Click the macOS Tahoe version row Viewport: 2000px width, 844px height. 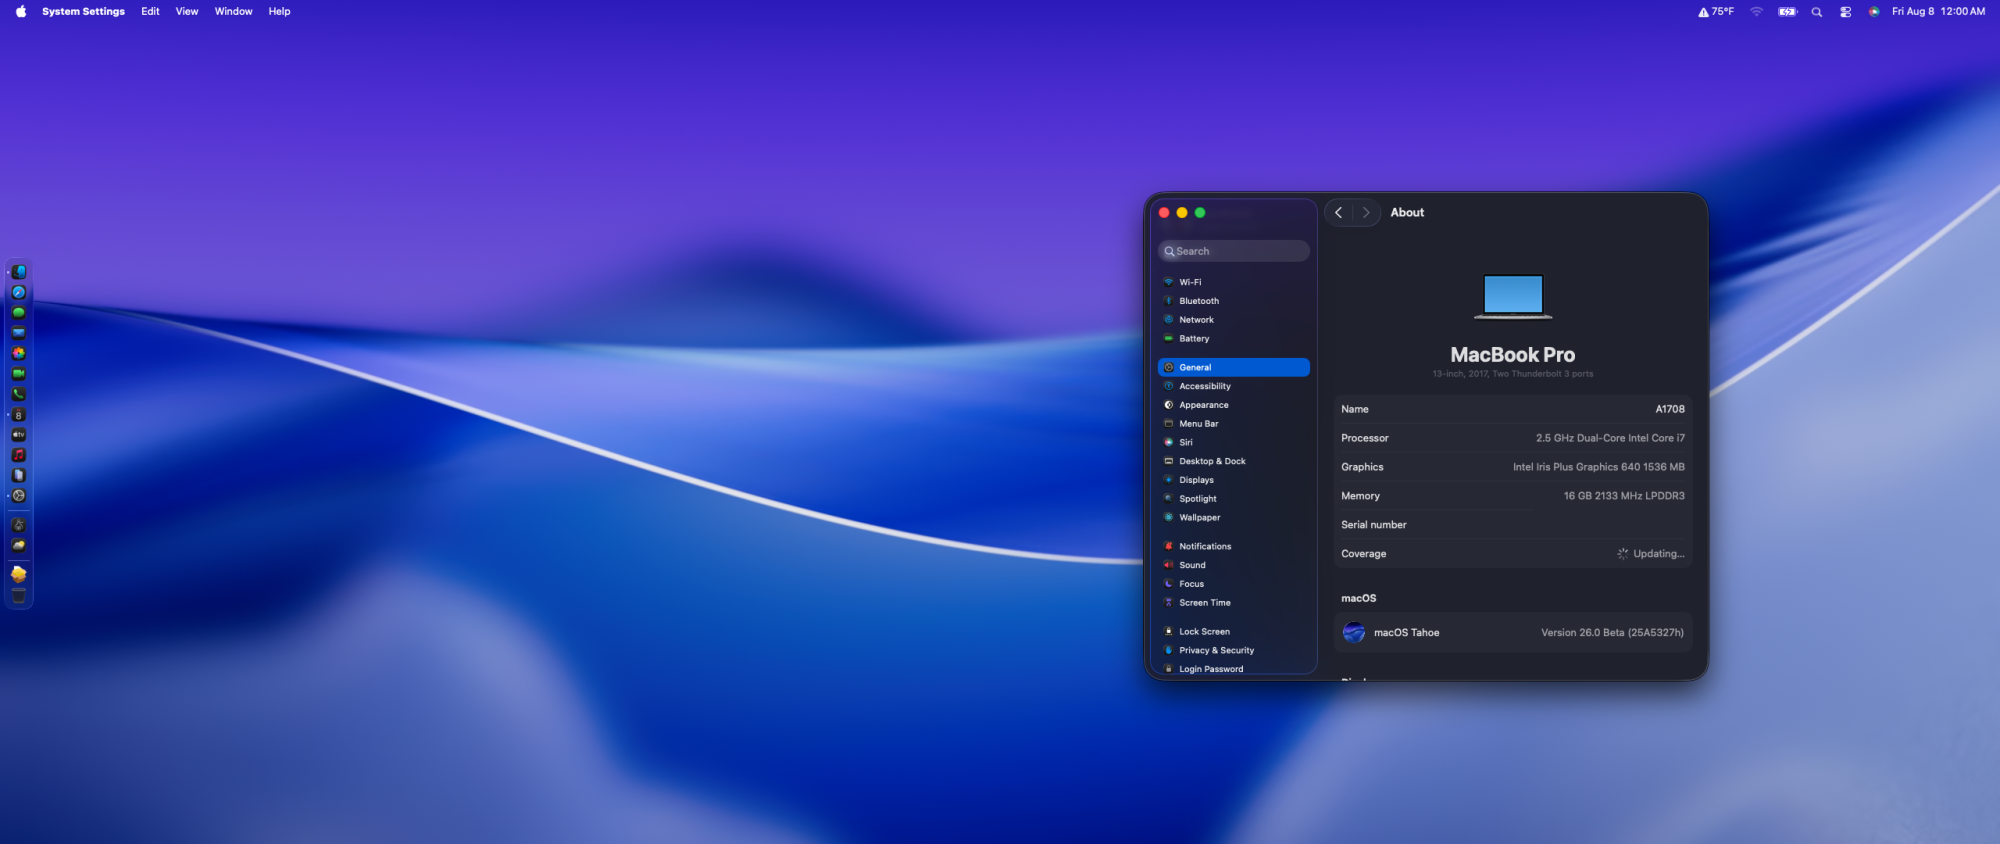click(1513, 633)
